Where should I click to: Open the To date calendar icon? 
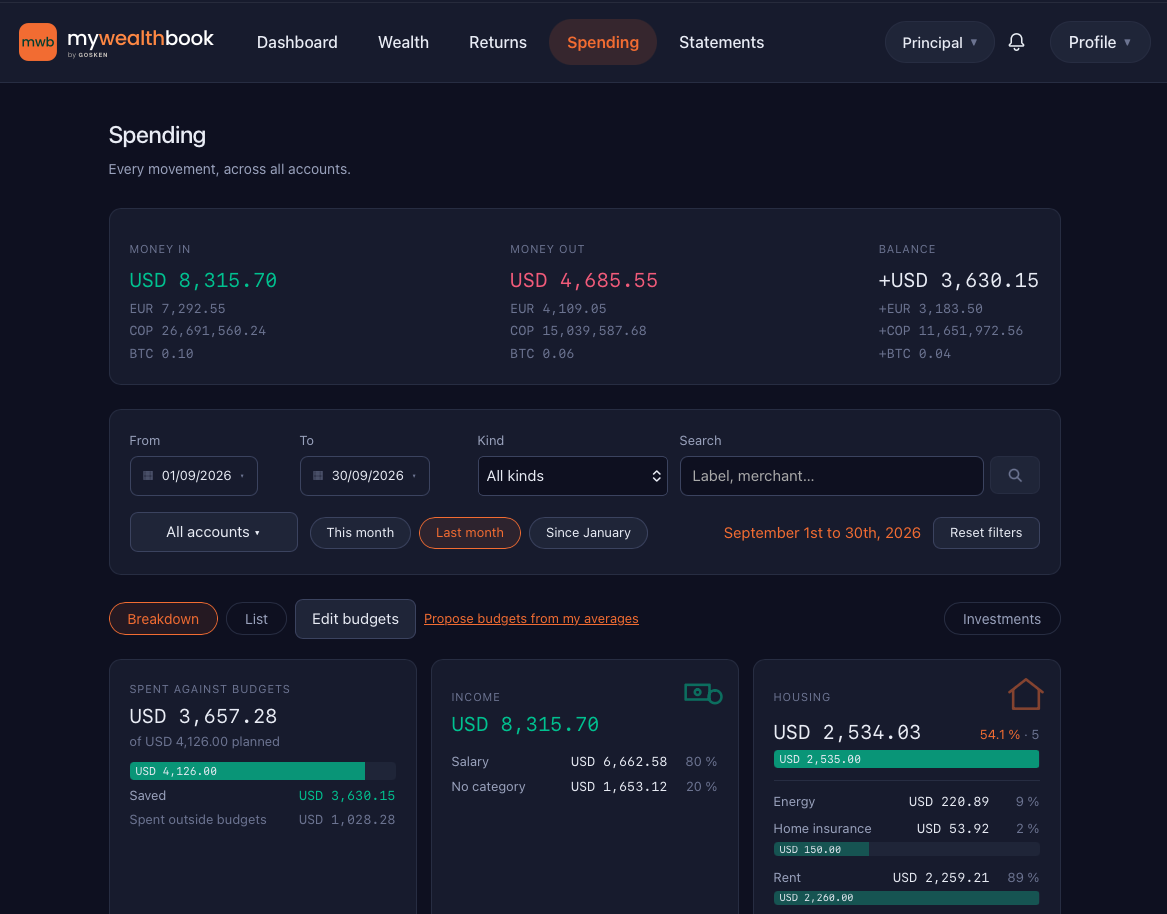318,476
